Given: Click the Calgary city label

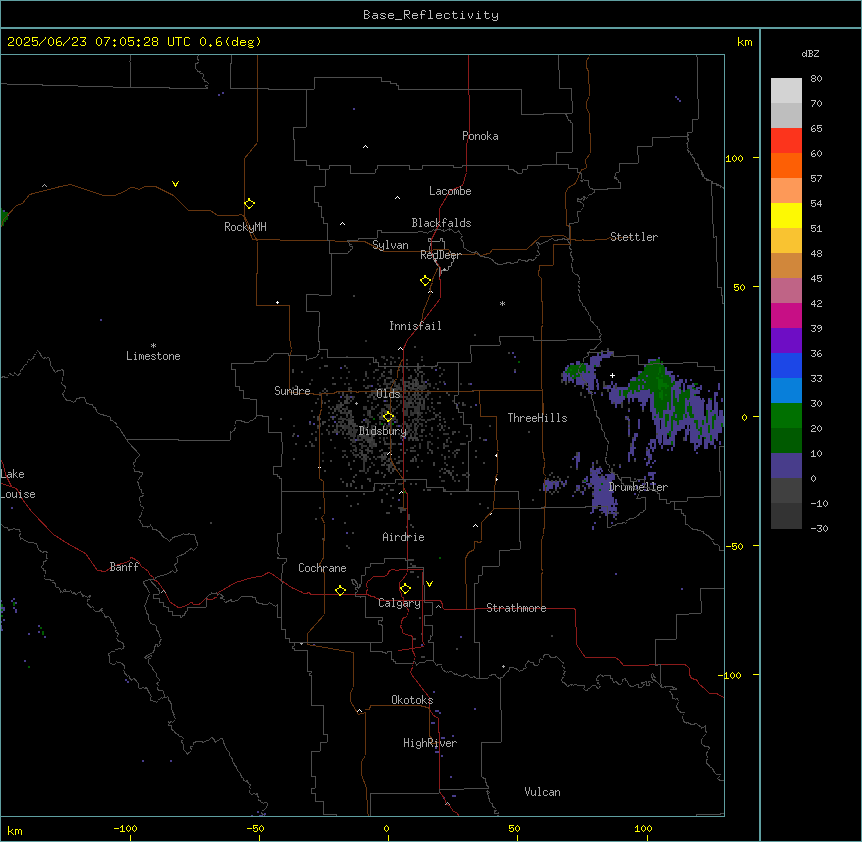Looking at the screenshot, I should click(x=399, y=603).
